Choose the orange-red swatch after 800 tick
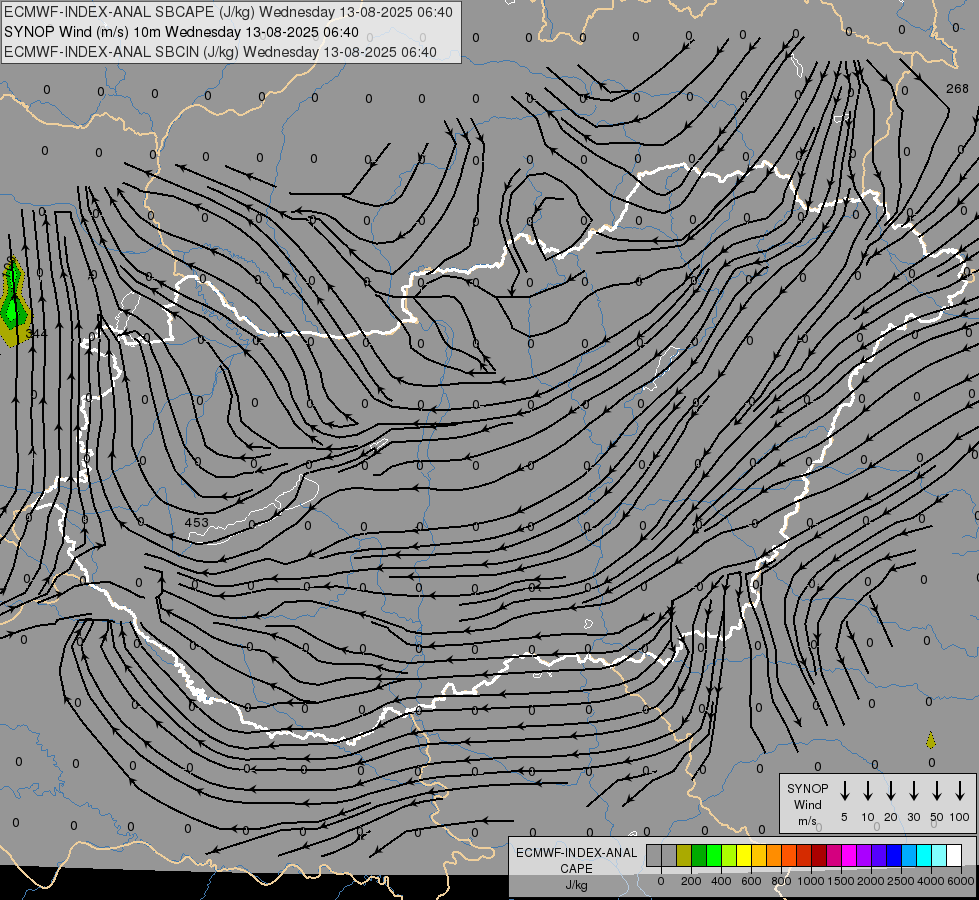This screenshot has height=900, width=979. click(x=789, y=856)
